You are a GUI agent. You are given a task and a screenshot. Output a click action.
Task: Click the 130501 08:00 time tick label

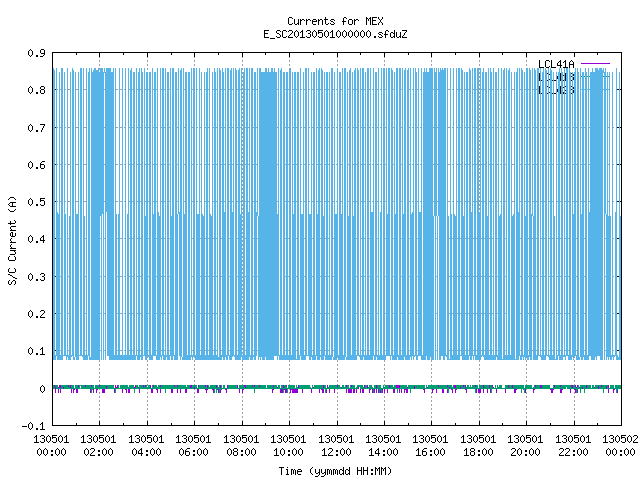[241, 446]
